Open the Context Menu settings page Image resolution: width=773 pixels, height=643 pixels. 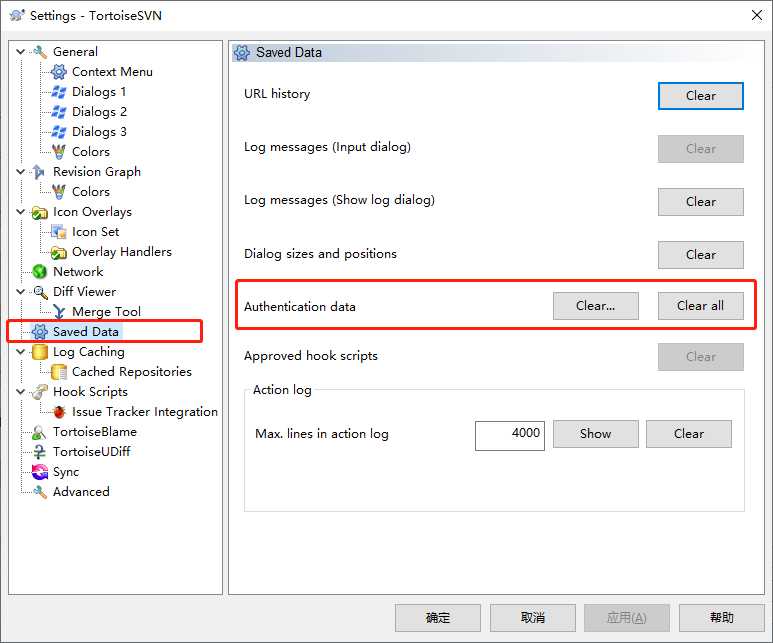coord(112,72)
